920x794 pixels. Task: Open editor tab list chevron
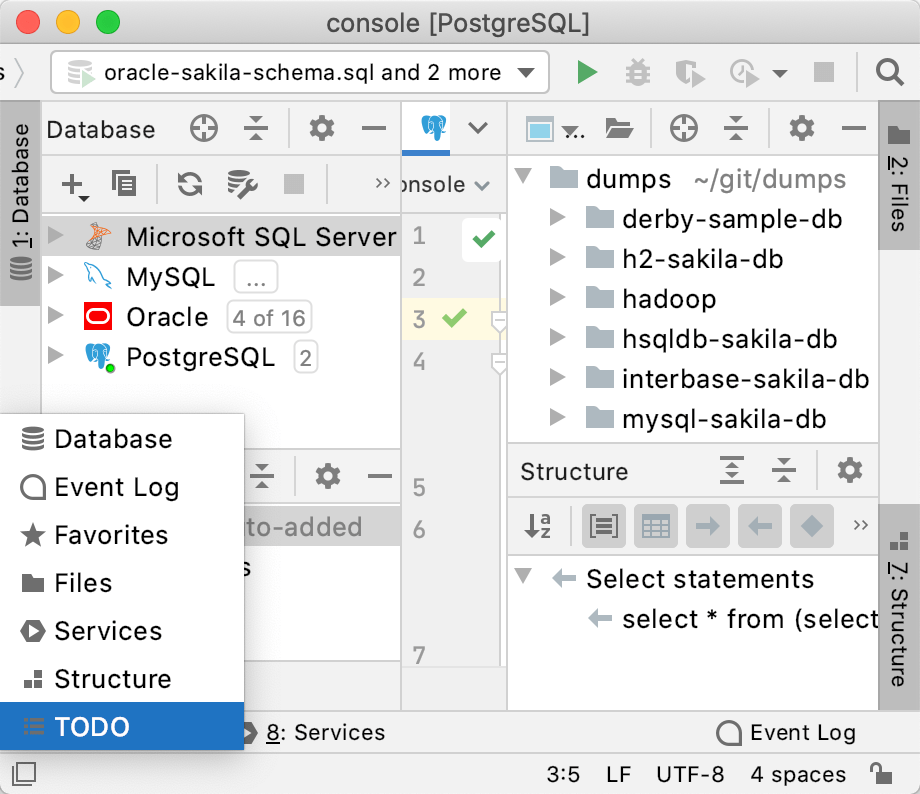pos(478,127)
